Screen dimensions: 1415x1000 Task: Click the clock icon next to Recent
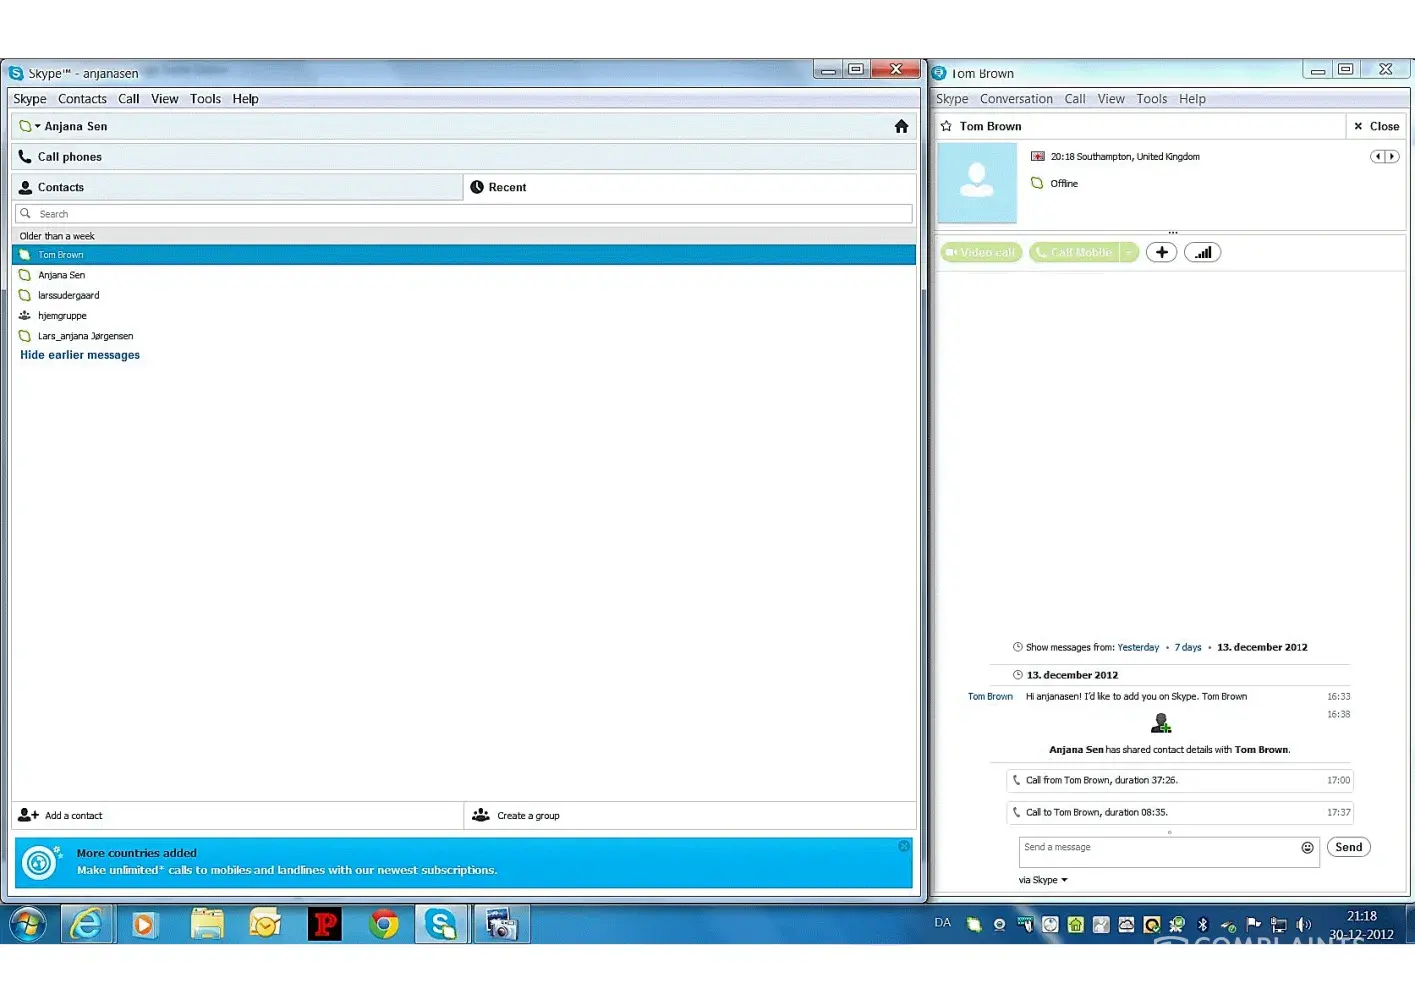pos(477,187)
